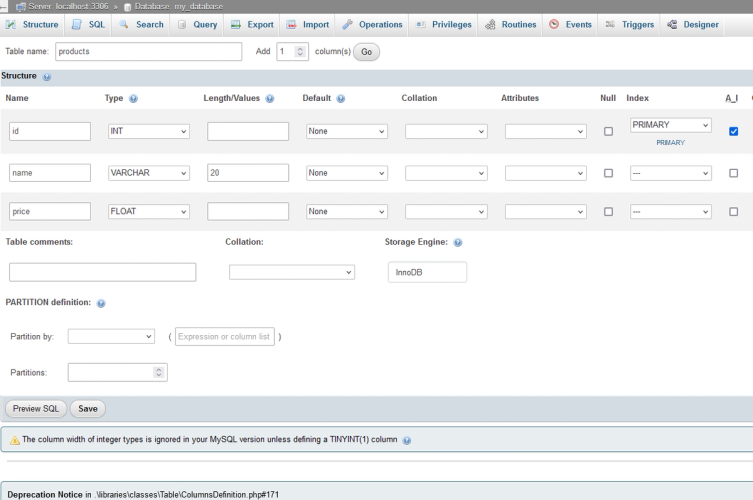Click the Import tab icon
The height and width of the screenshot is (500, 753).
[291, 24]
